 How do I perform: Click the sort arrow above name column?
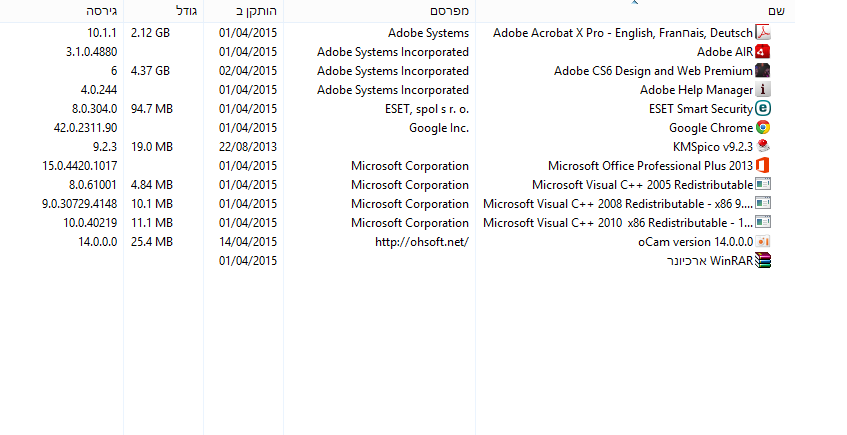click(x=635, y=2)
